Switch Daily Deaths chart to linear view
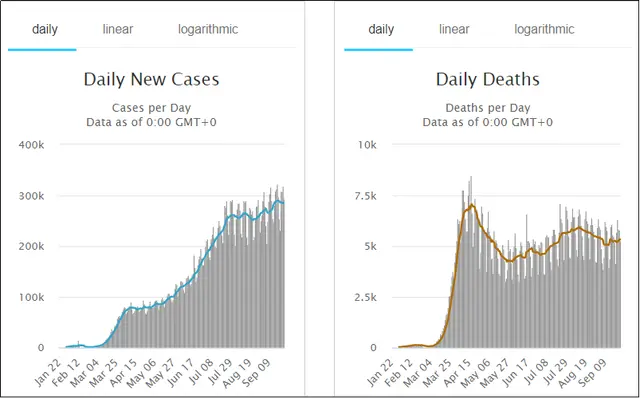 [454, 29]
